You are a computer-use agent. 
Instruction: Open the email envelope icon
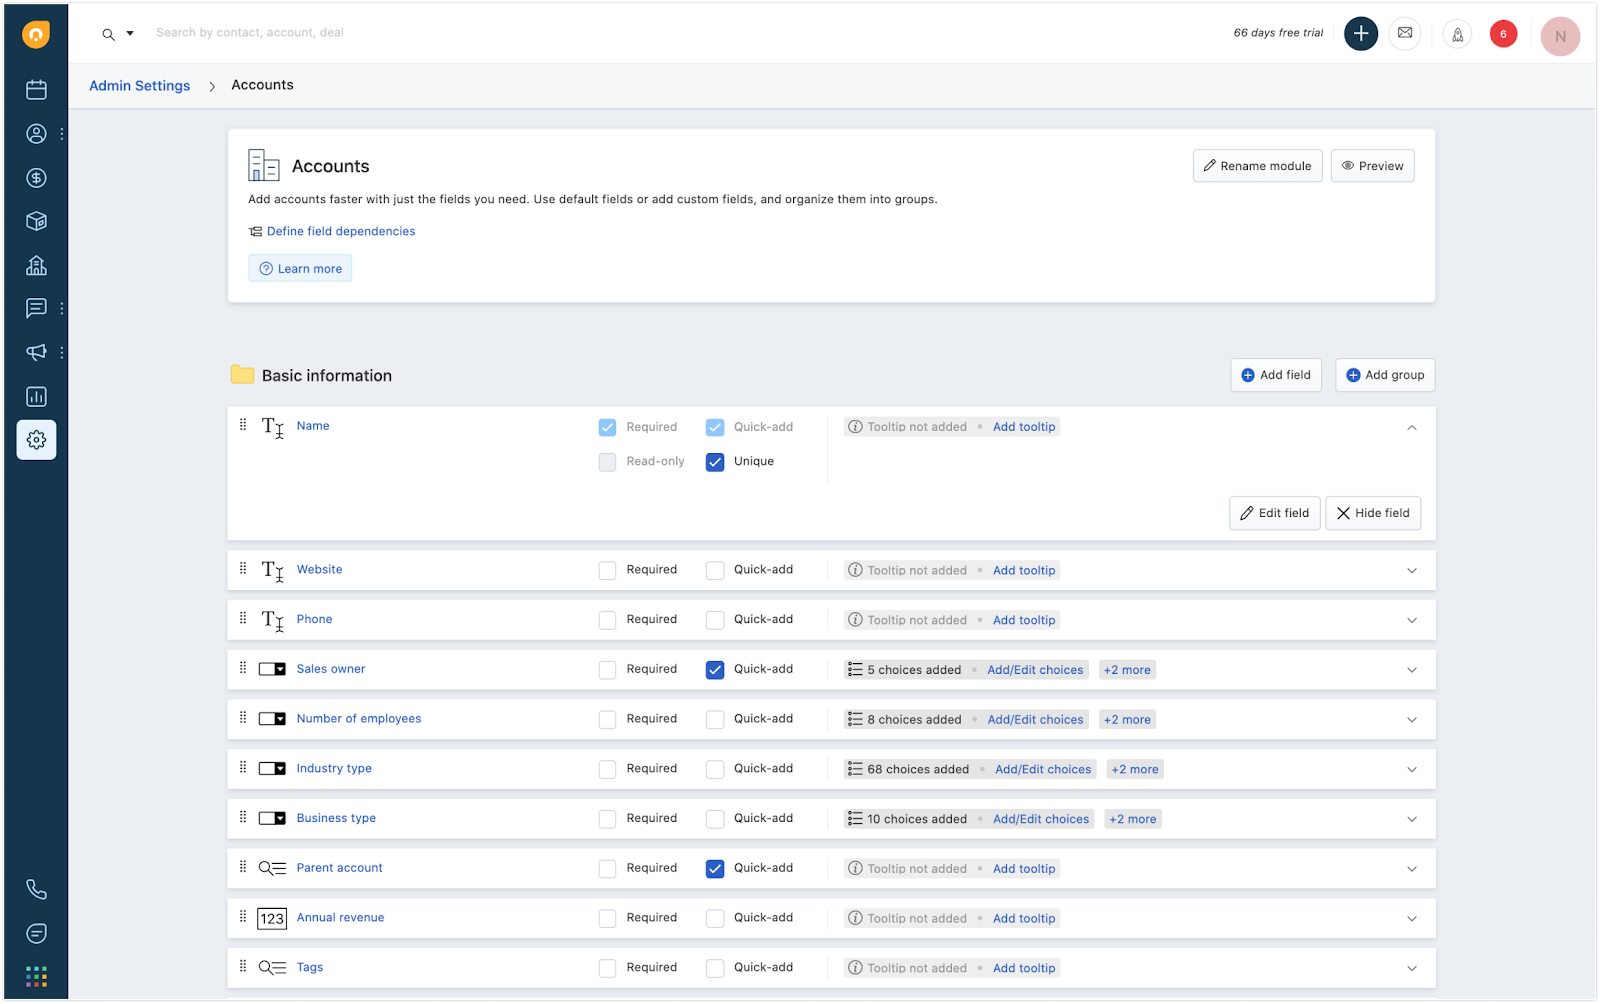coord(1405,34)
